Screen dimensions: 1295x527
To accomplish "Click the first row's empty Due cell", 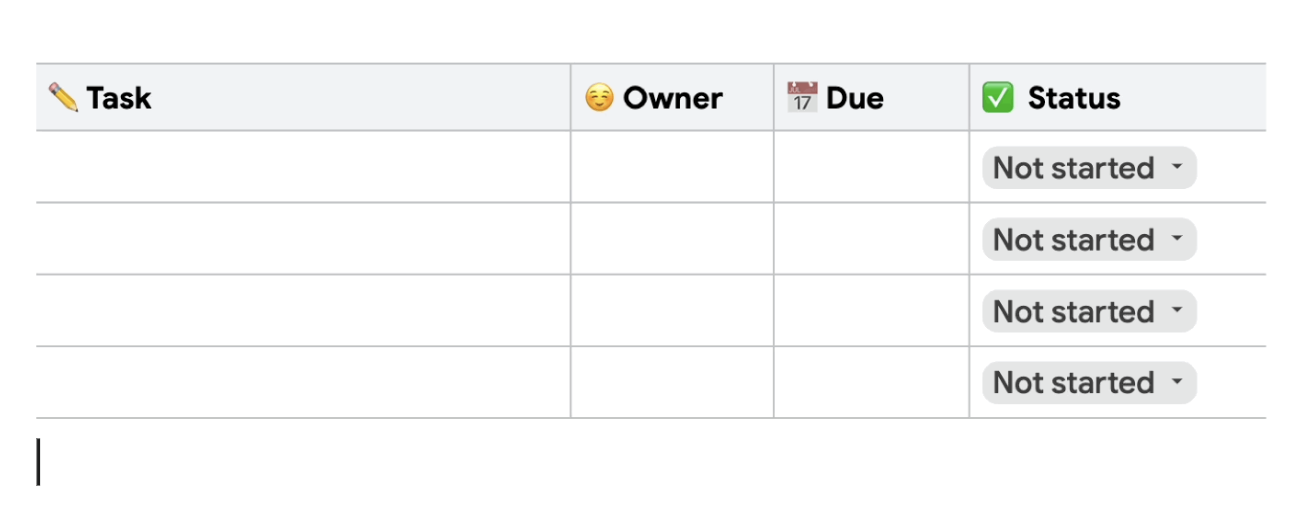I will click(x=871, y=167).
